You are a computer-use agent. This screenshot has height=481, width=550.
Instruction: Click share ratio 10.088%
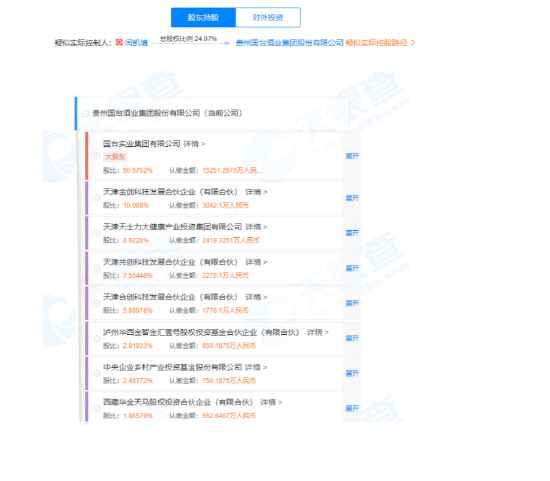[136, 205]
